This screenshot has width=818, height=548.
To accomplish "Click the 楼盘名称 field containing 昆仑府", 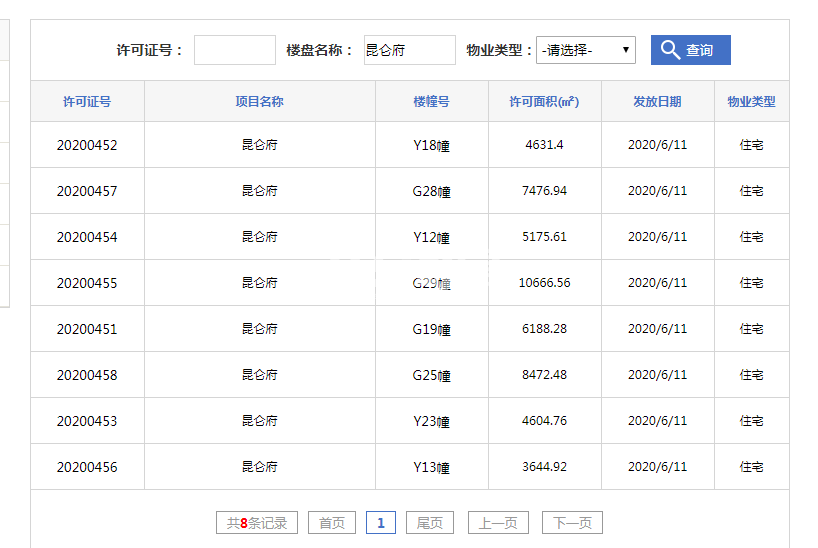I will click(x=410, y=50).
